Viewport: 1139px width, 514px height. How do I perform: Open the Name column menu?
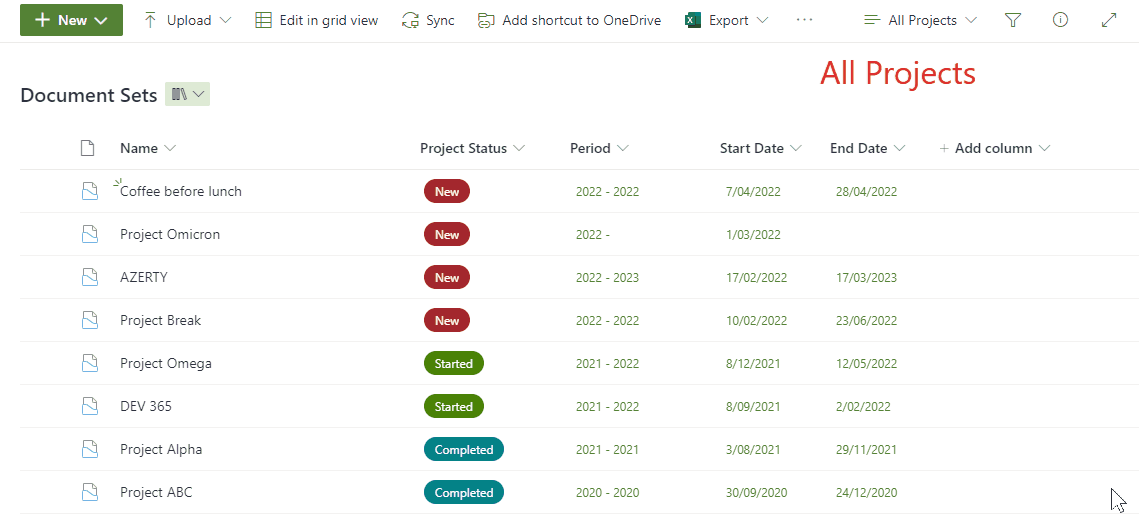click(x=148, y=148)
